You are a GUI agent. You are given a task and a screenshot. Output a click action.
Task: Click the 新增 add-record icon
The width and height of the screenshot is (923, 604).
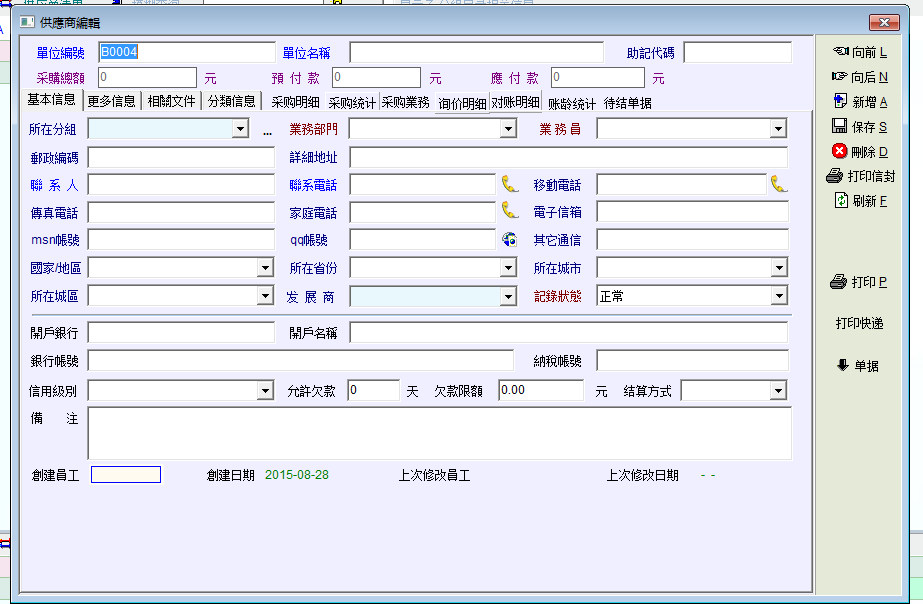point(840,101)
